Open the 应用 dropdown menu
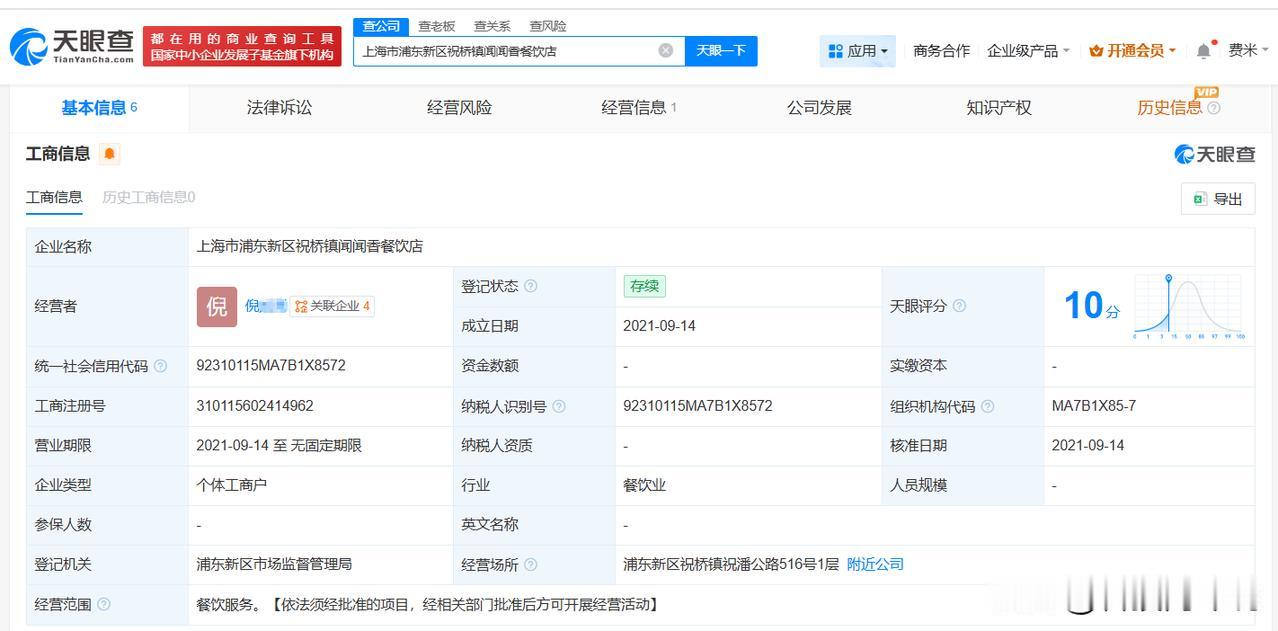Image resolution: width=1278 pixels, height=631 pixels. point(858,51)
